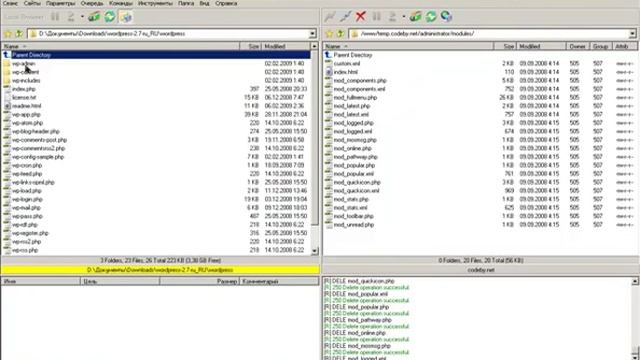Open the Вид menu

pyautogui.click(x=204, y=3)
